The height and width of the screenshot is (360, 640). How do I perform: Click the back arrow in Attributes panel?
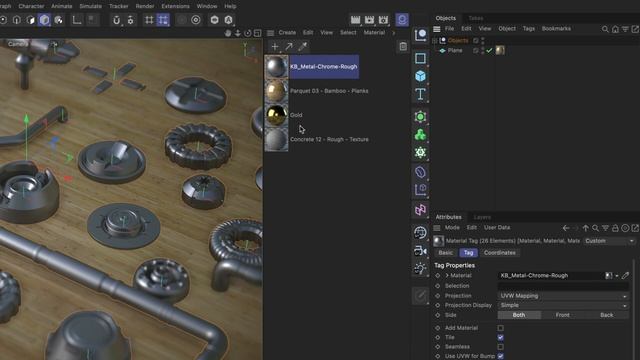click(x=566, y=228)
